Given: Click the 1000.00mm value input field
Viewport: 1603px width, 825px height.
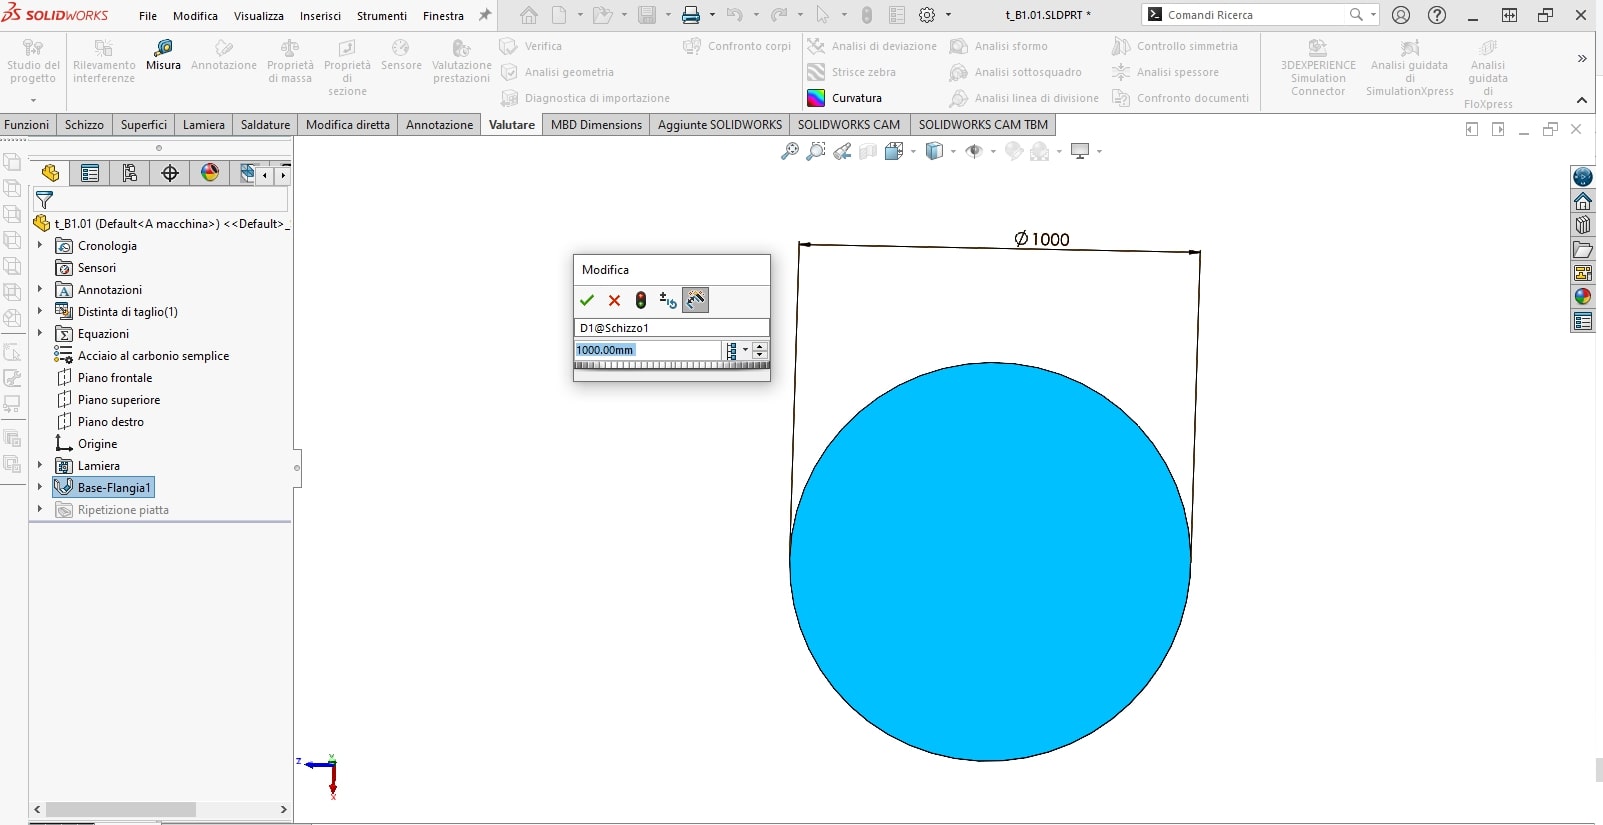Looking at the screenshot, I should [646, 350].
